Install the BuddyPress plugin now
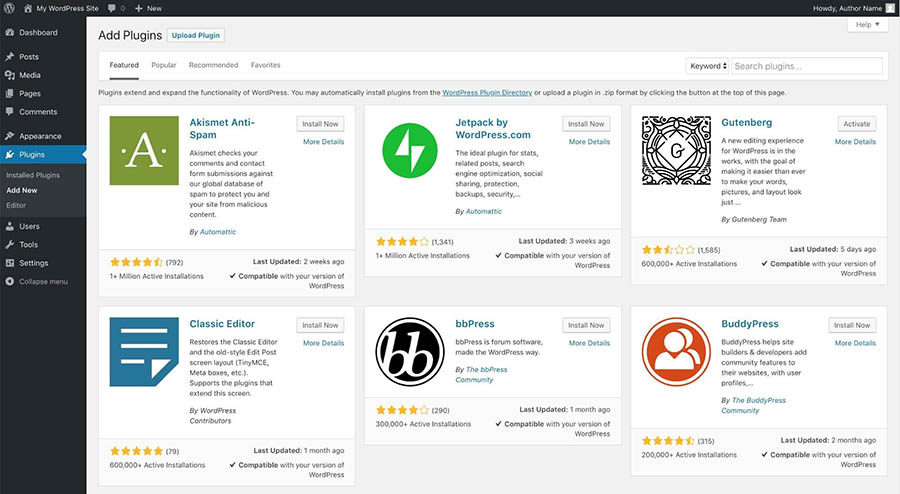This screenshot has height=494, width=900. [852, 325]
